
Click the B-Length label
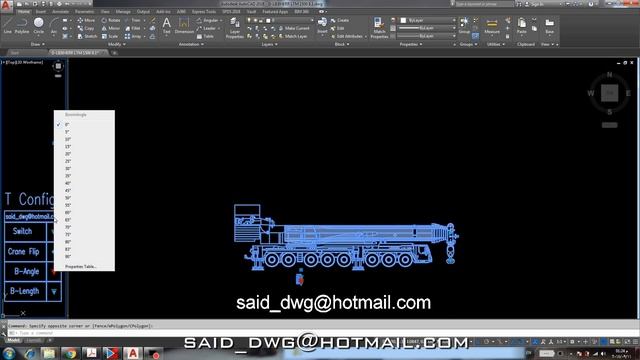24,291
